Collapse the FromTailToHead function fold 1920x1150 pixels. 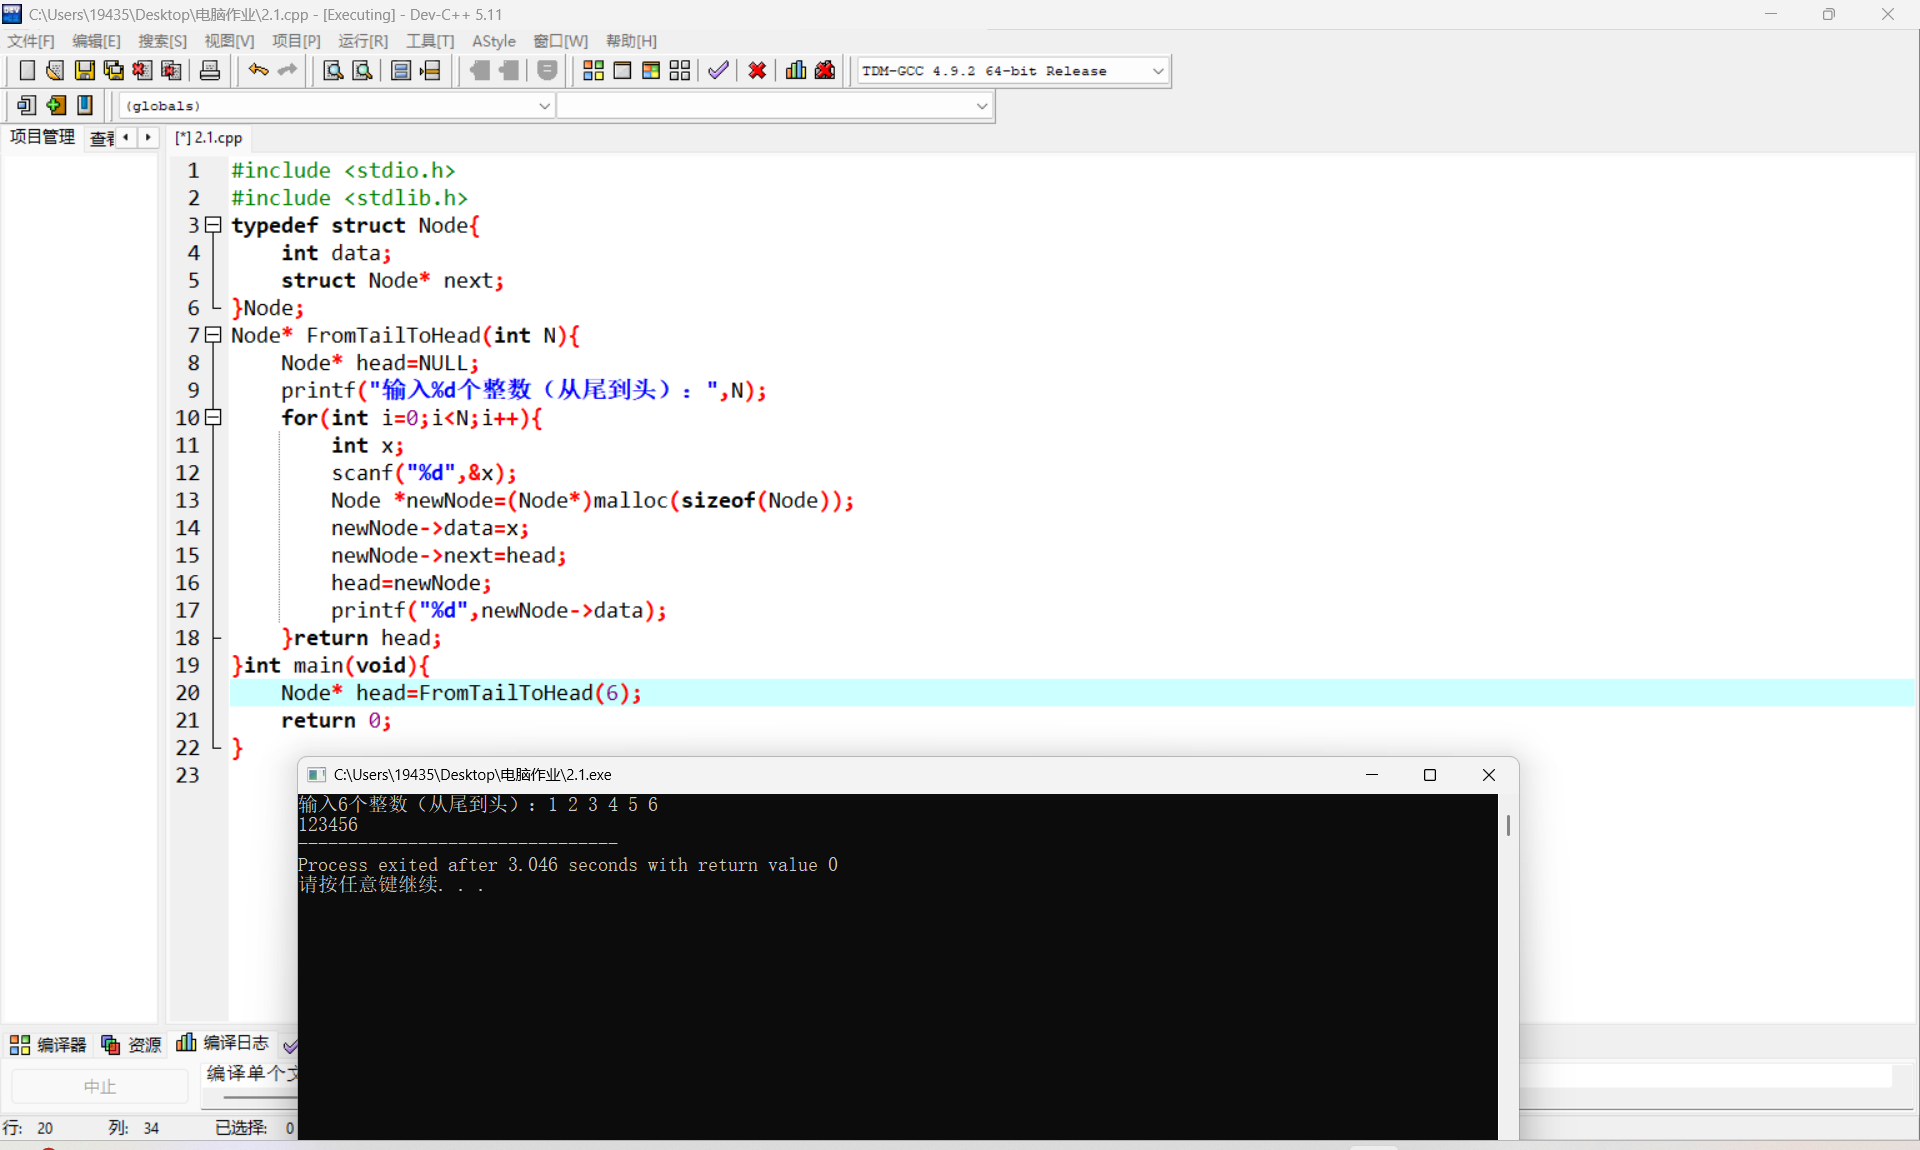213,335
